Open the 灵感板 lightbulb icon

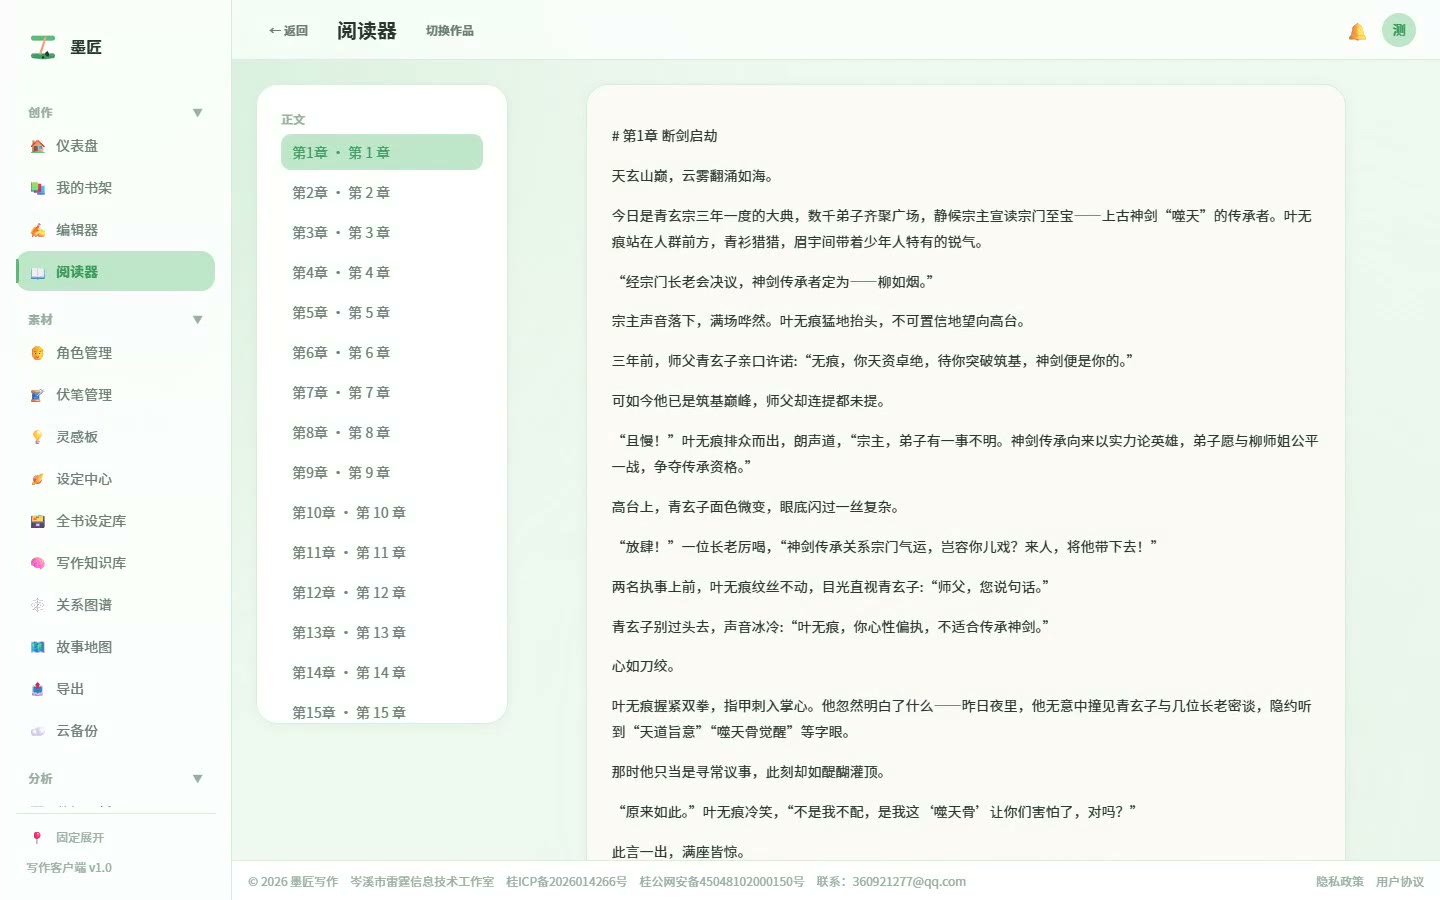click(x=38, y=437)
